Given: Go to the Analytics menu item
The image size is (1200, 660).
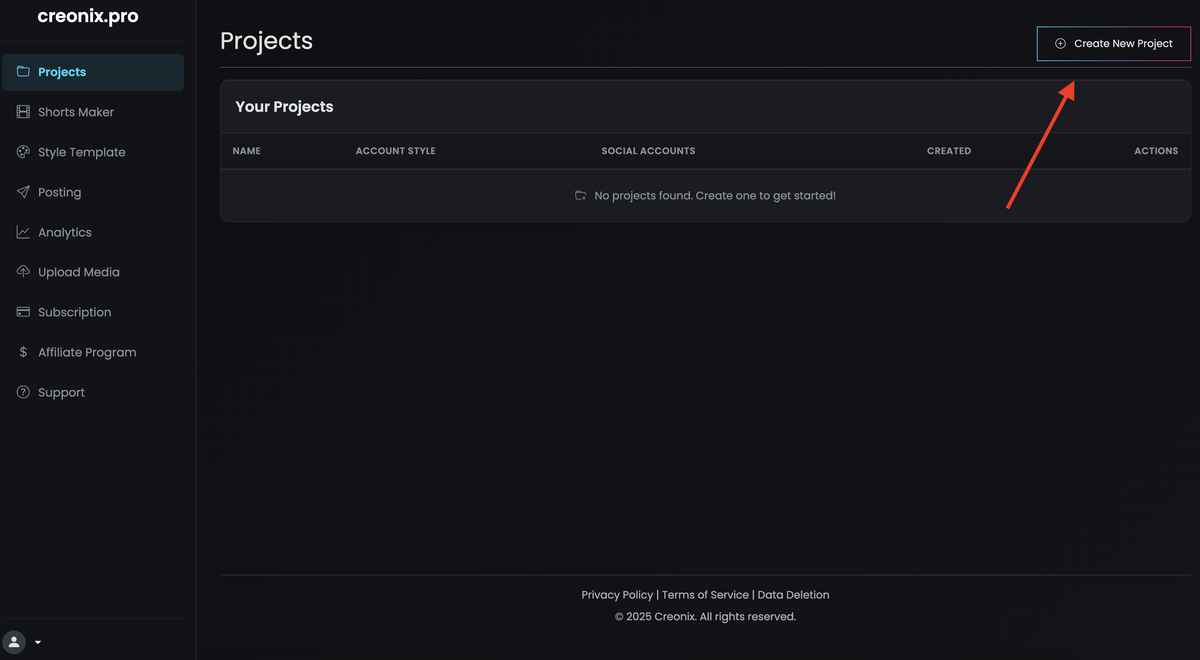Looking at the screenshot, I should (65, 232).
